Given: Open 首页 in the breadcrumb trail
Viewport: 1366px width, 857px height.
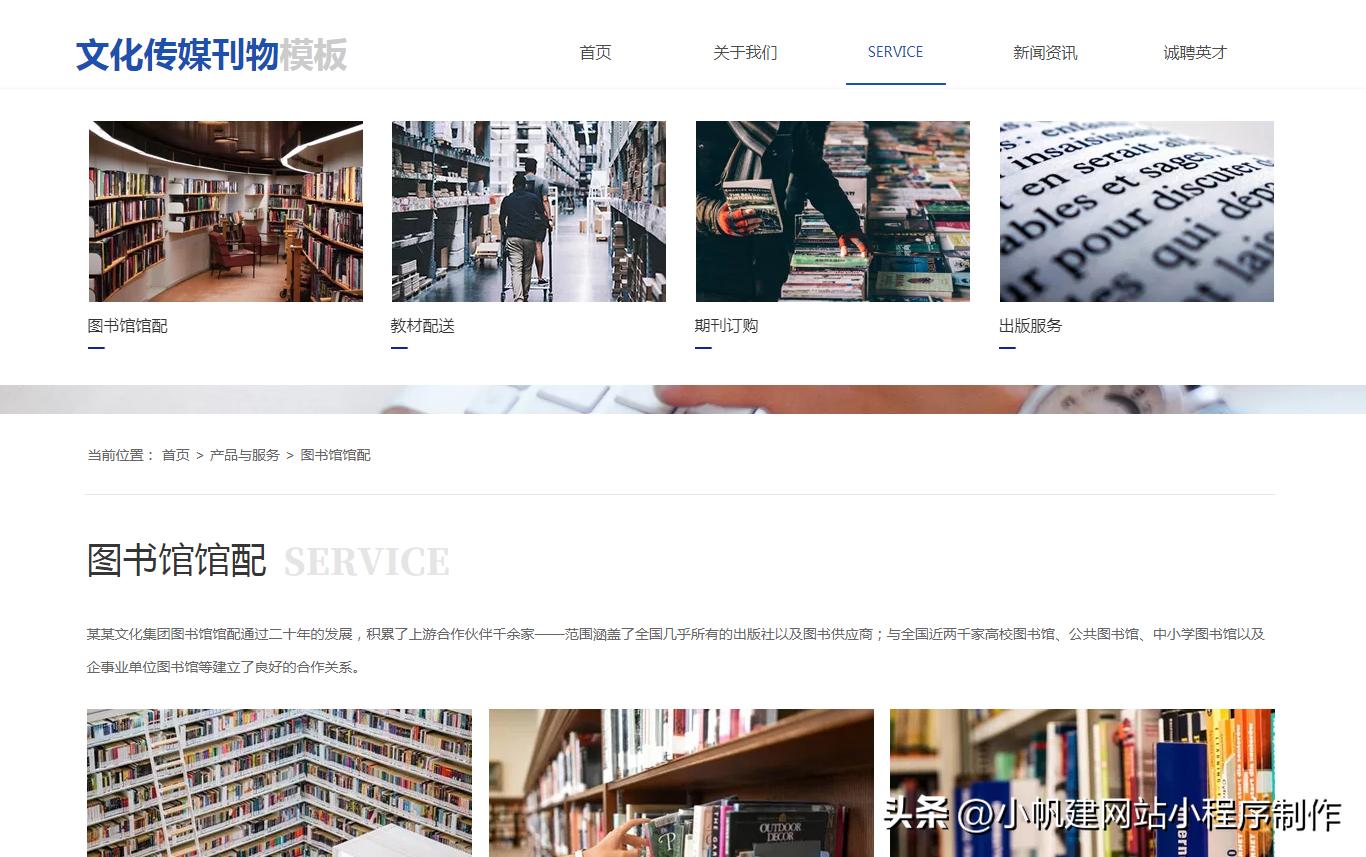Looking at the screenshot, I should tap(174, 454).
